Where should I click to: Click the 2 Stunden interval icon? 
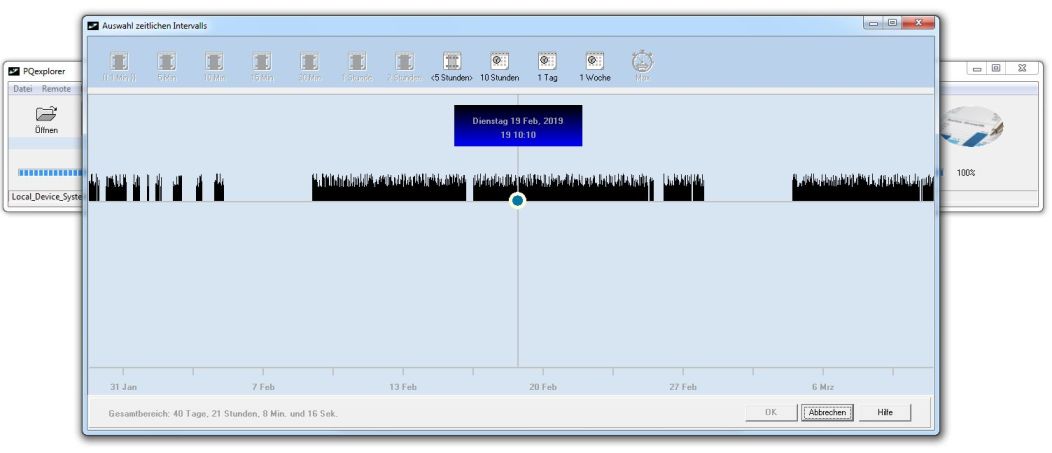pos(404,62)
